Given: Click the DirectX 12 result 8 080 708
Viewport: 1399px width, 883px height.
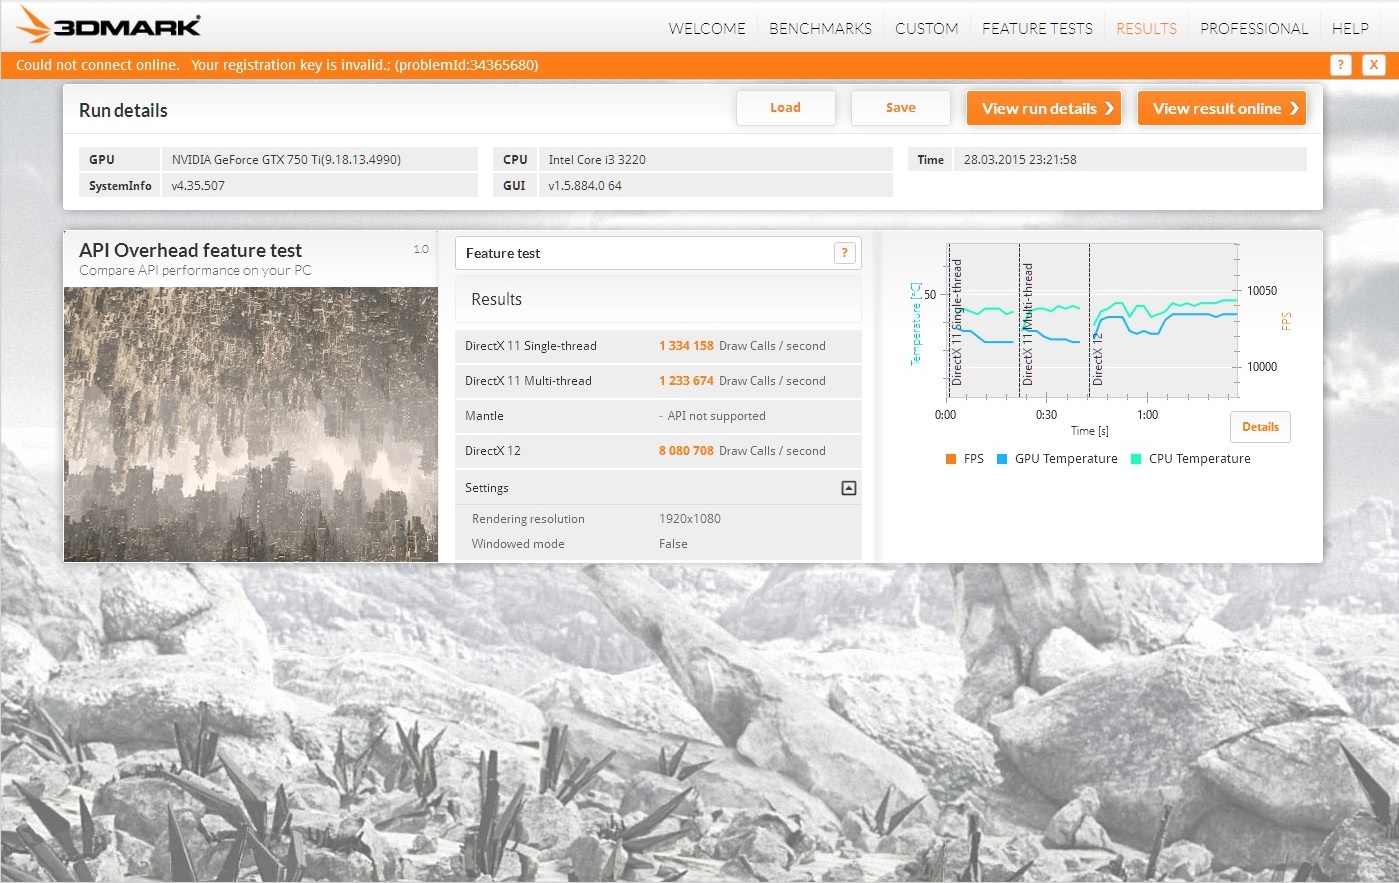Looking at the screenshot, I should coord(686,451).
